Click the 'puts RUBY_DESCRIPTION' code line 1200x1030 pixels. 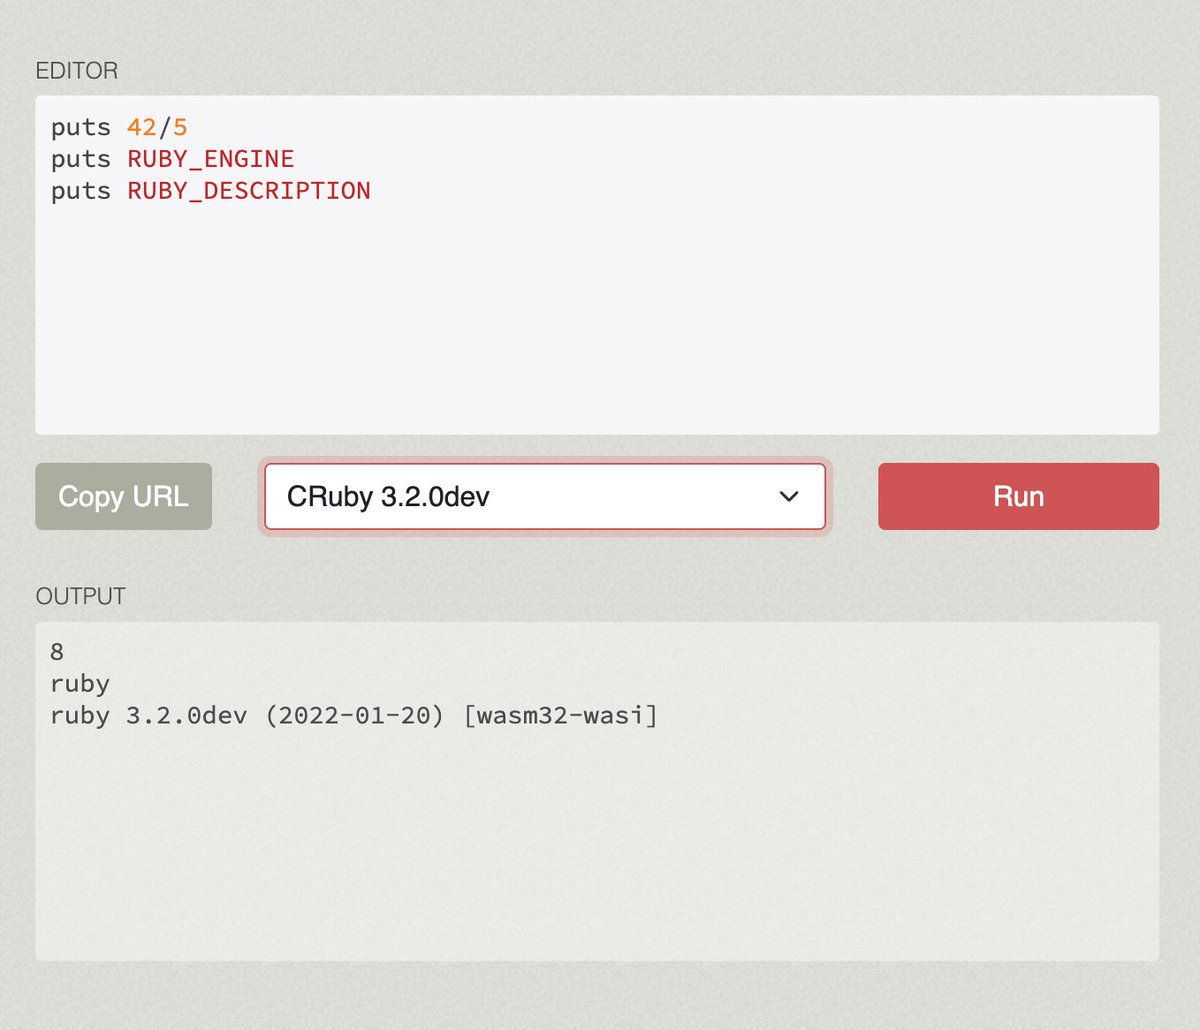(211, 191)
